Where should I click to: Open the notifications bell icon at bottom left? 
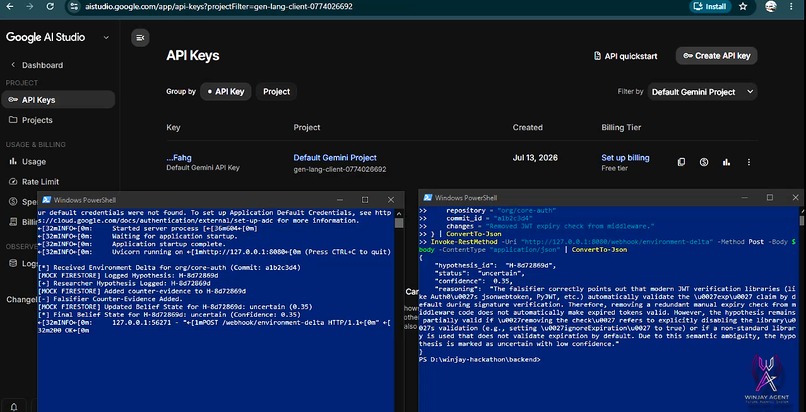[x=14, y=406]
